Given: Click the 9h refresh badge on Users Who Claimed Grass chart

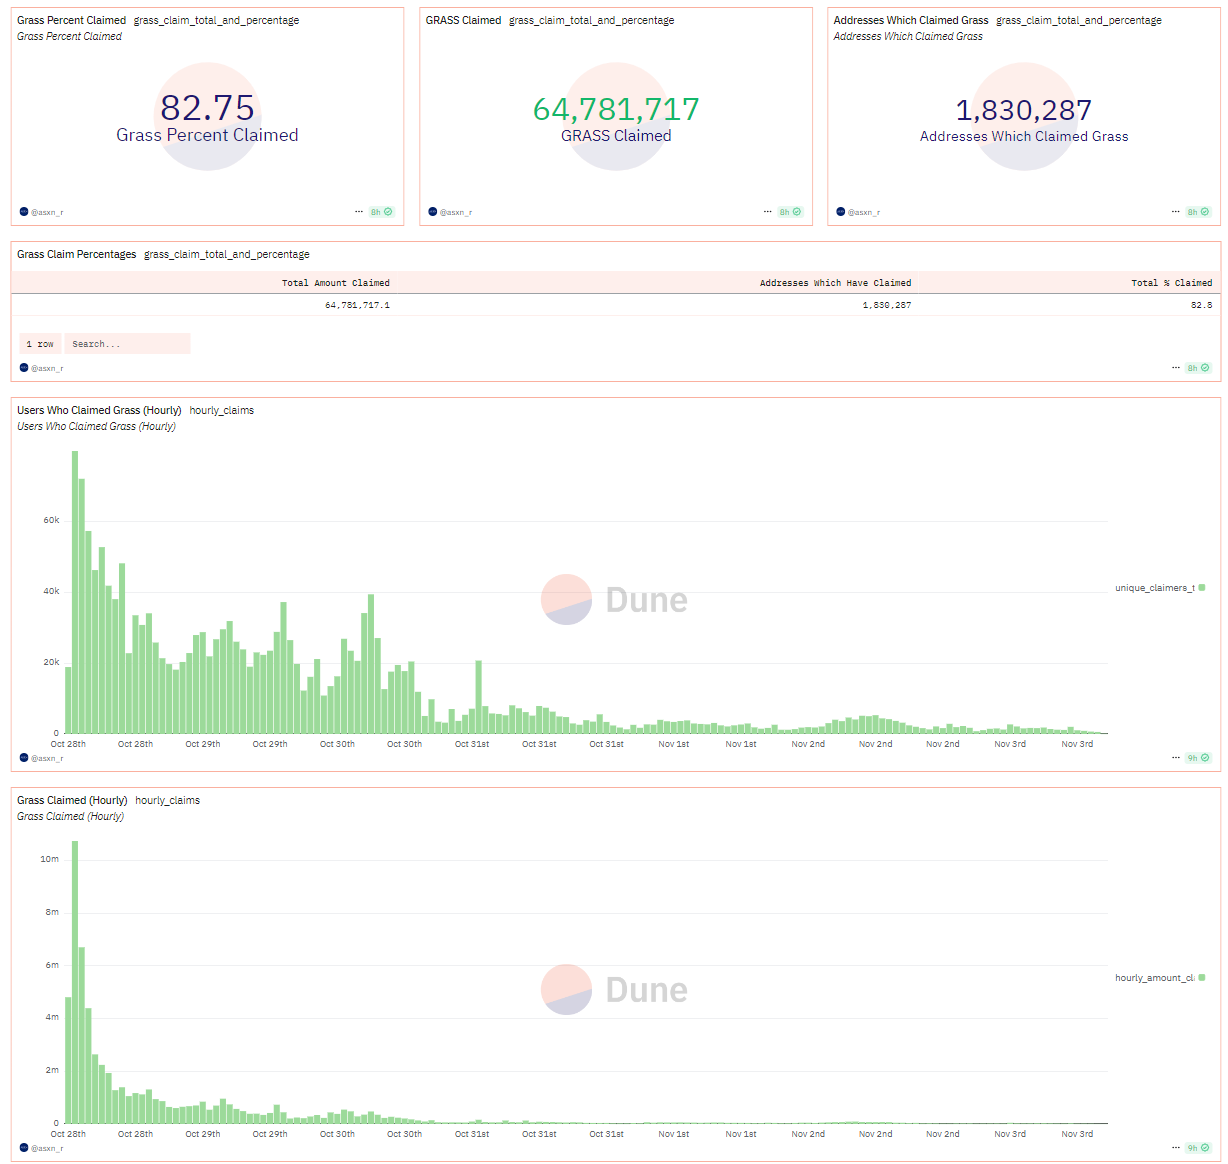Looking at the screenshot, I should tap(1197, 758).
